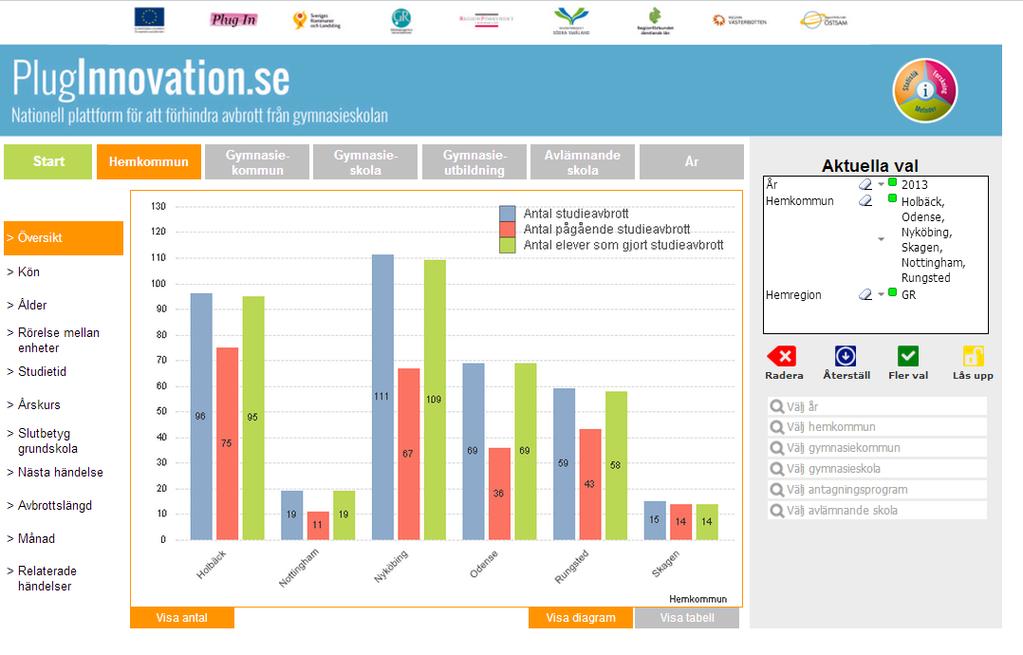Switch to Avlämnande skola tab
1023x655 pixels.
[x=583, y=162]
